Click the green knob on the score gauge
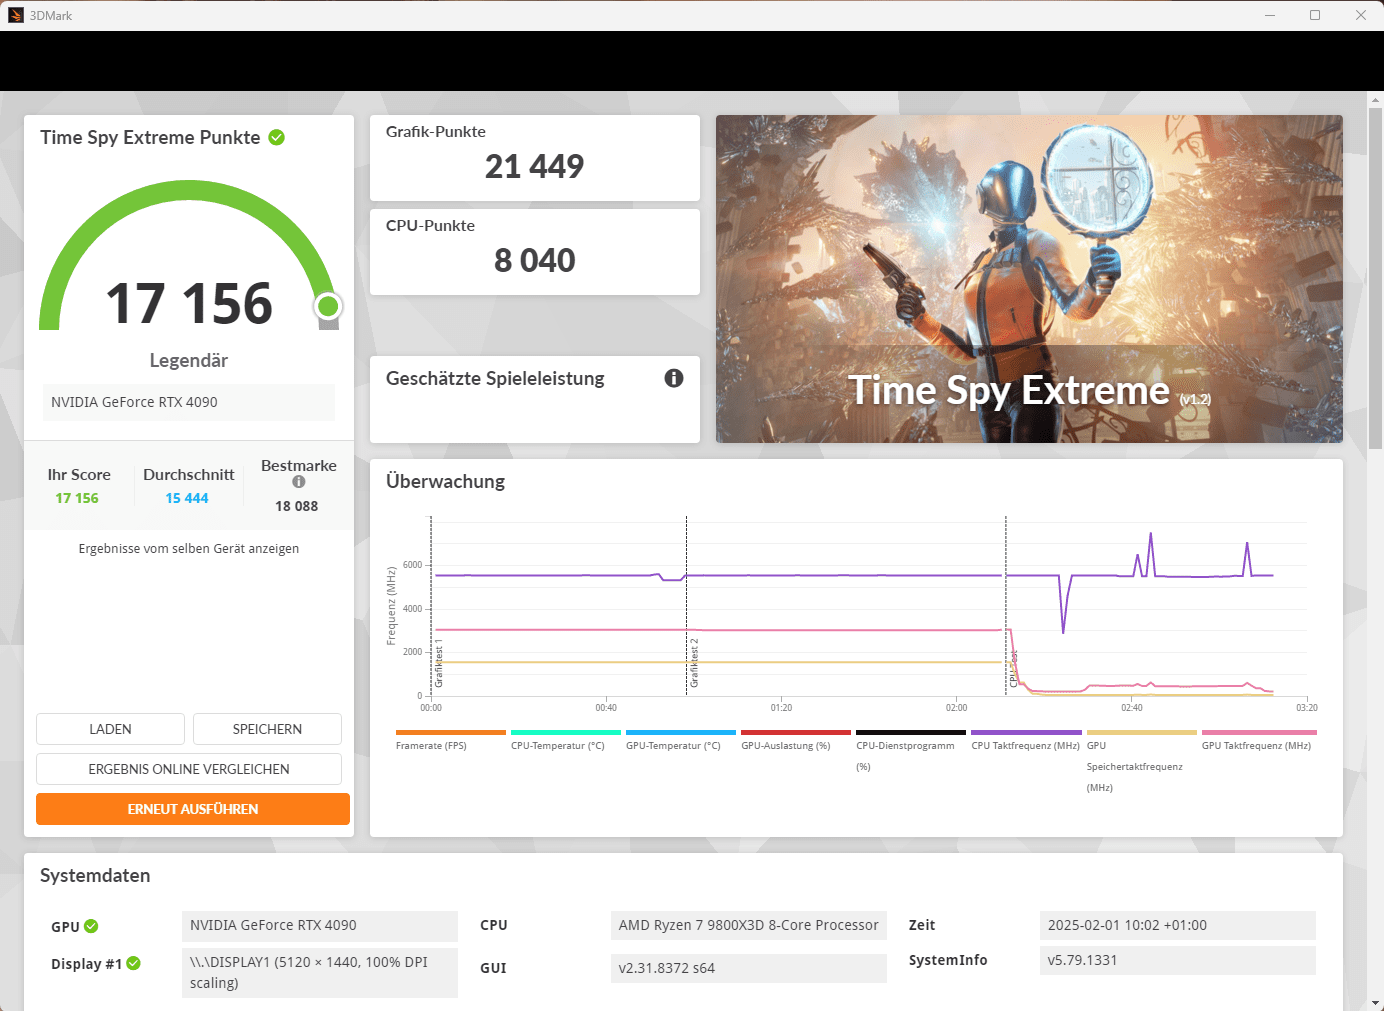Image resolution: width=1384 pixels, height=1011 pixels. tap(328, 306)
